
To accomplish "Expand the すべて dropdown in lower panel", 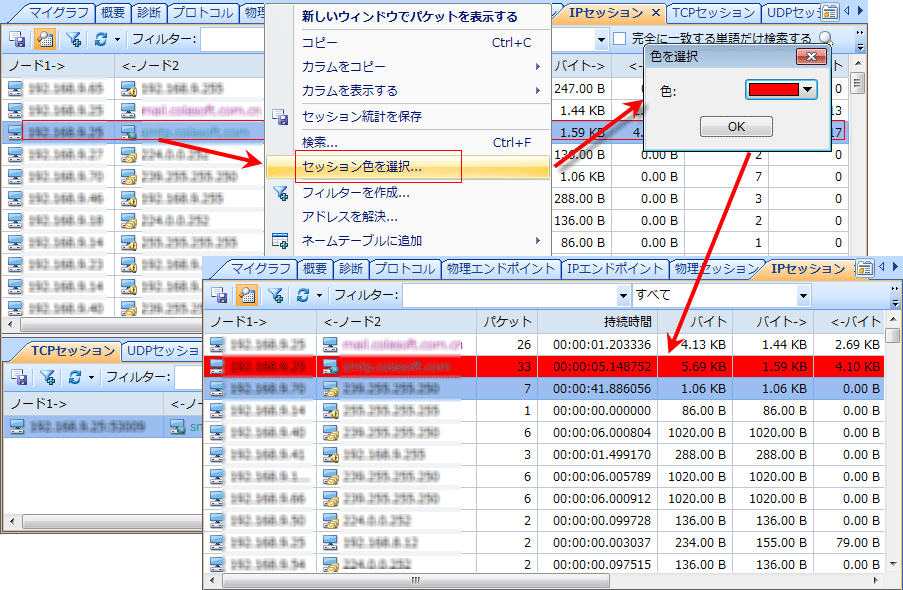I will click(803, 296).
